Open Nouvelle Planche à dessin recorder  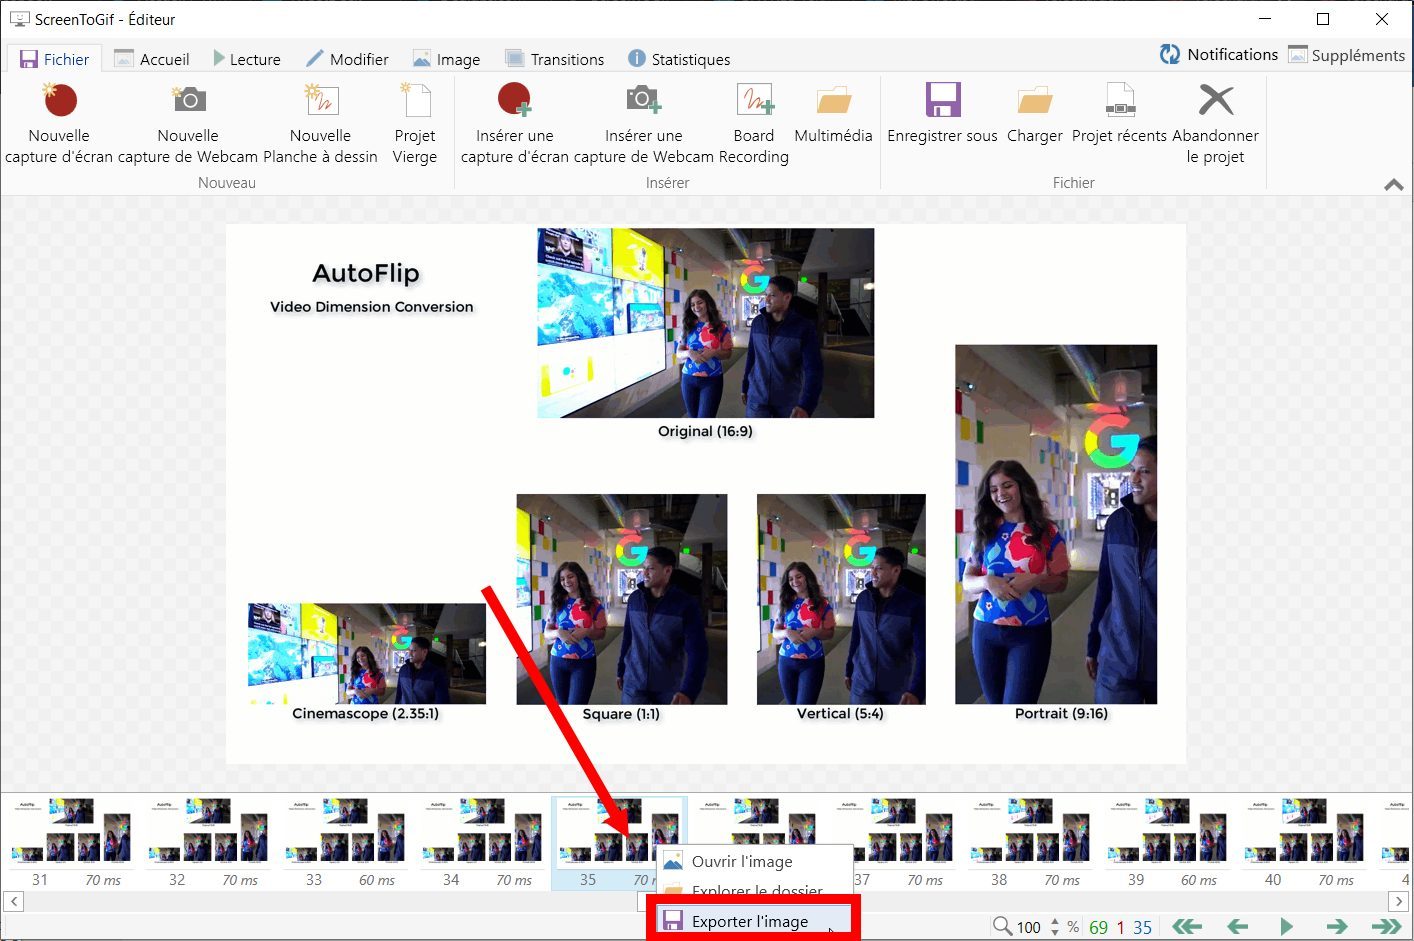320,124
